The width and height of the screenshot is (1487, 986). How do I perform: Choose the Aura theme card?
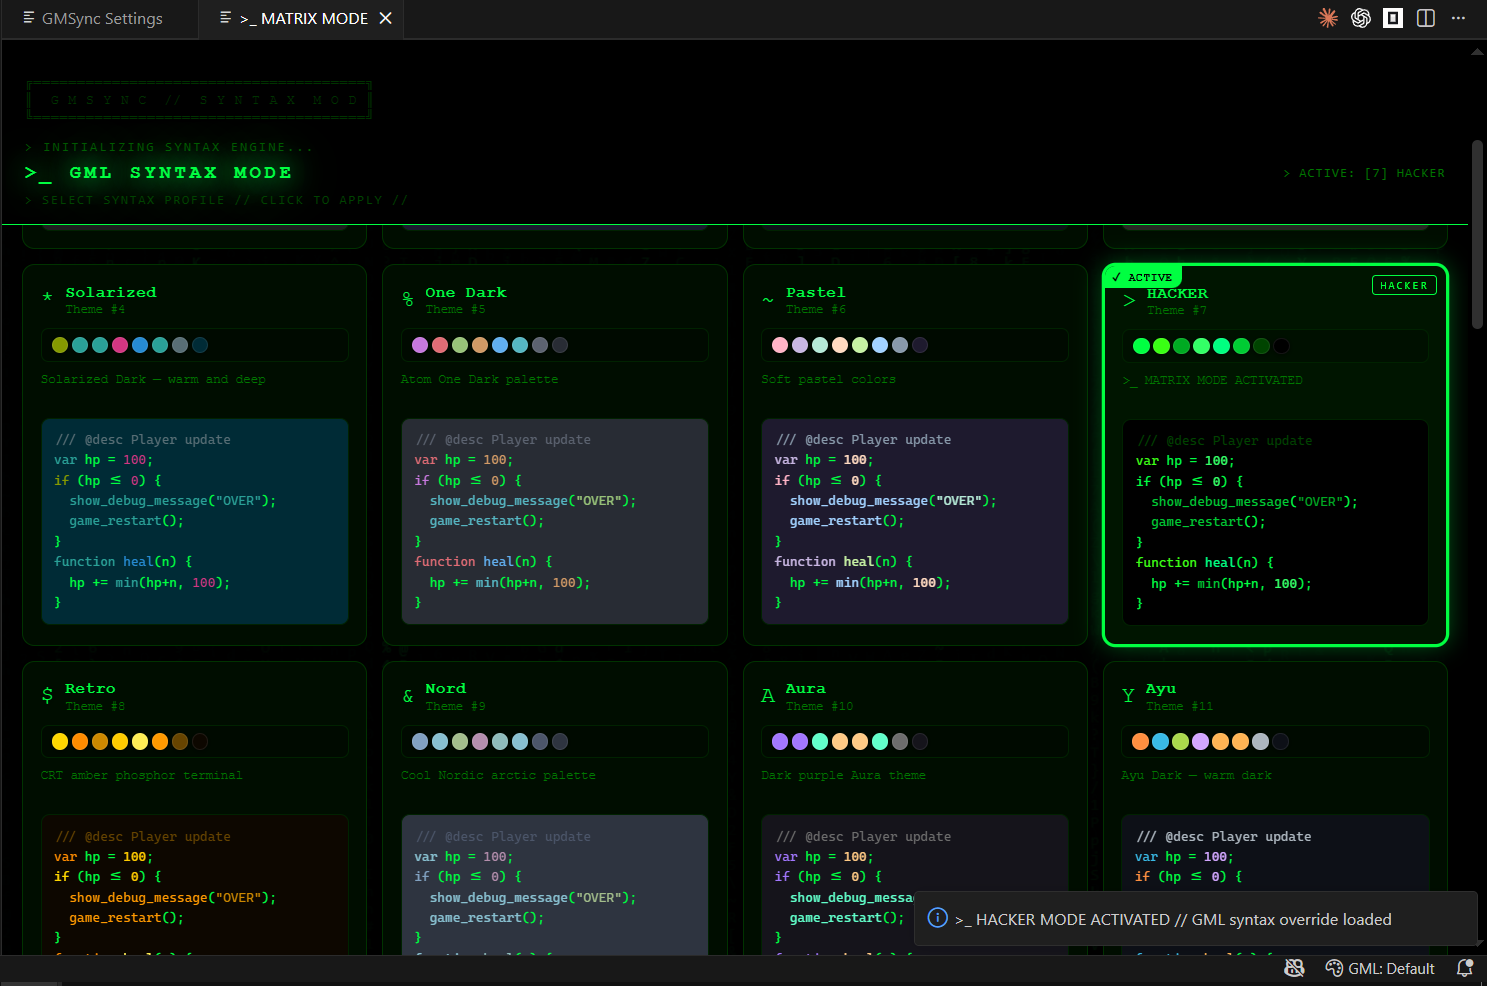pos(915,808)
